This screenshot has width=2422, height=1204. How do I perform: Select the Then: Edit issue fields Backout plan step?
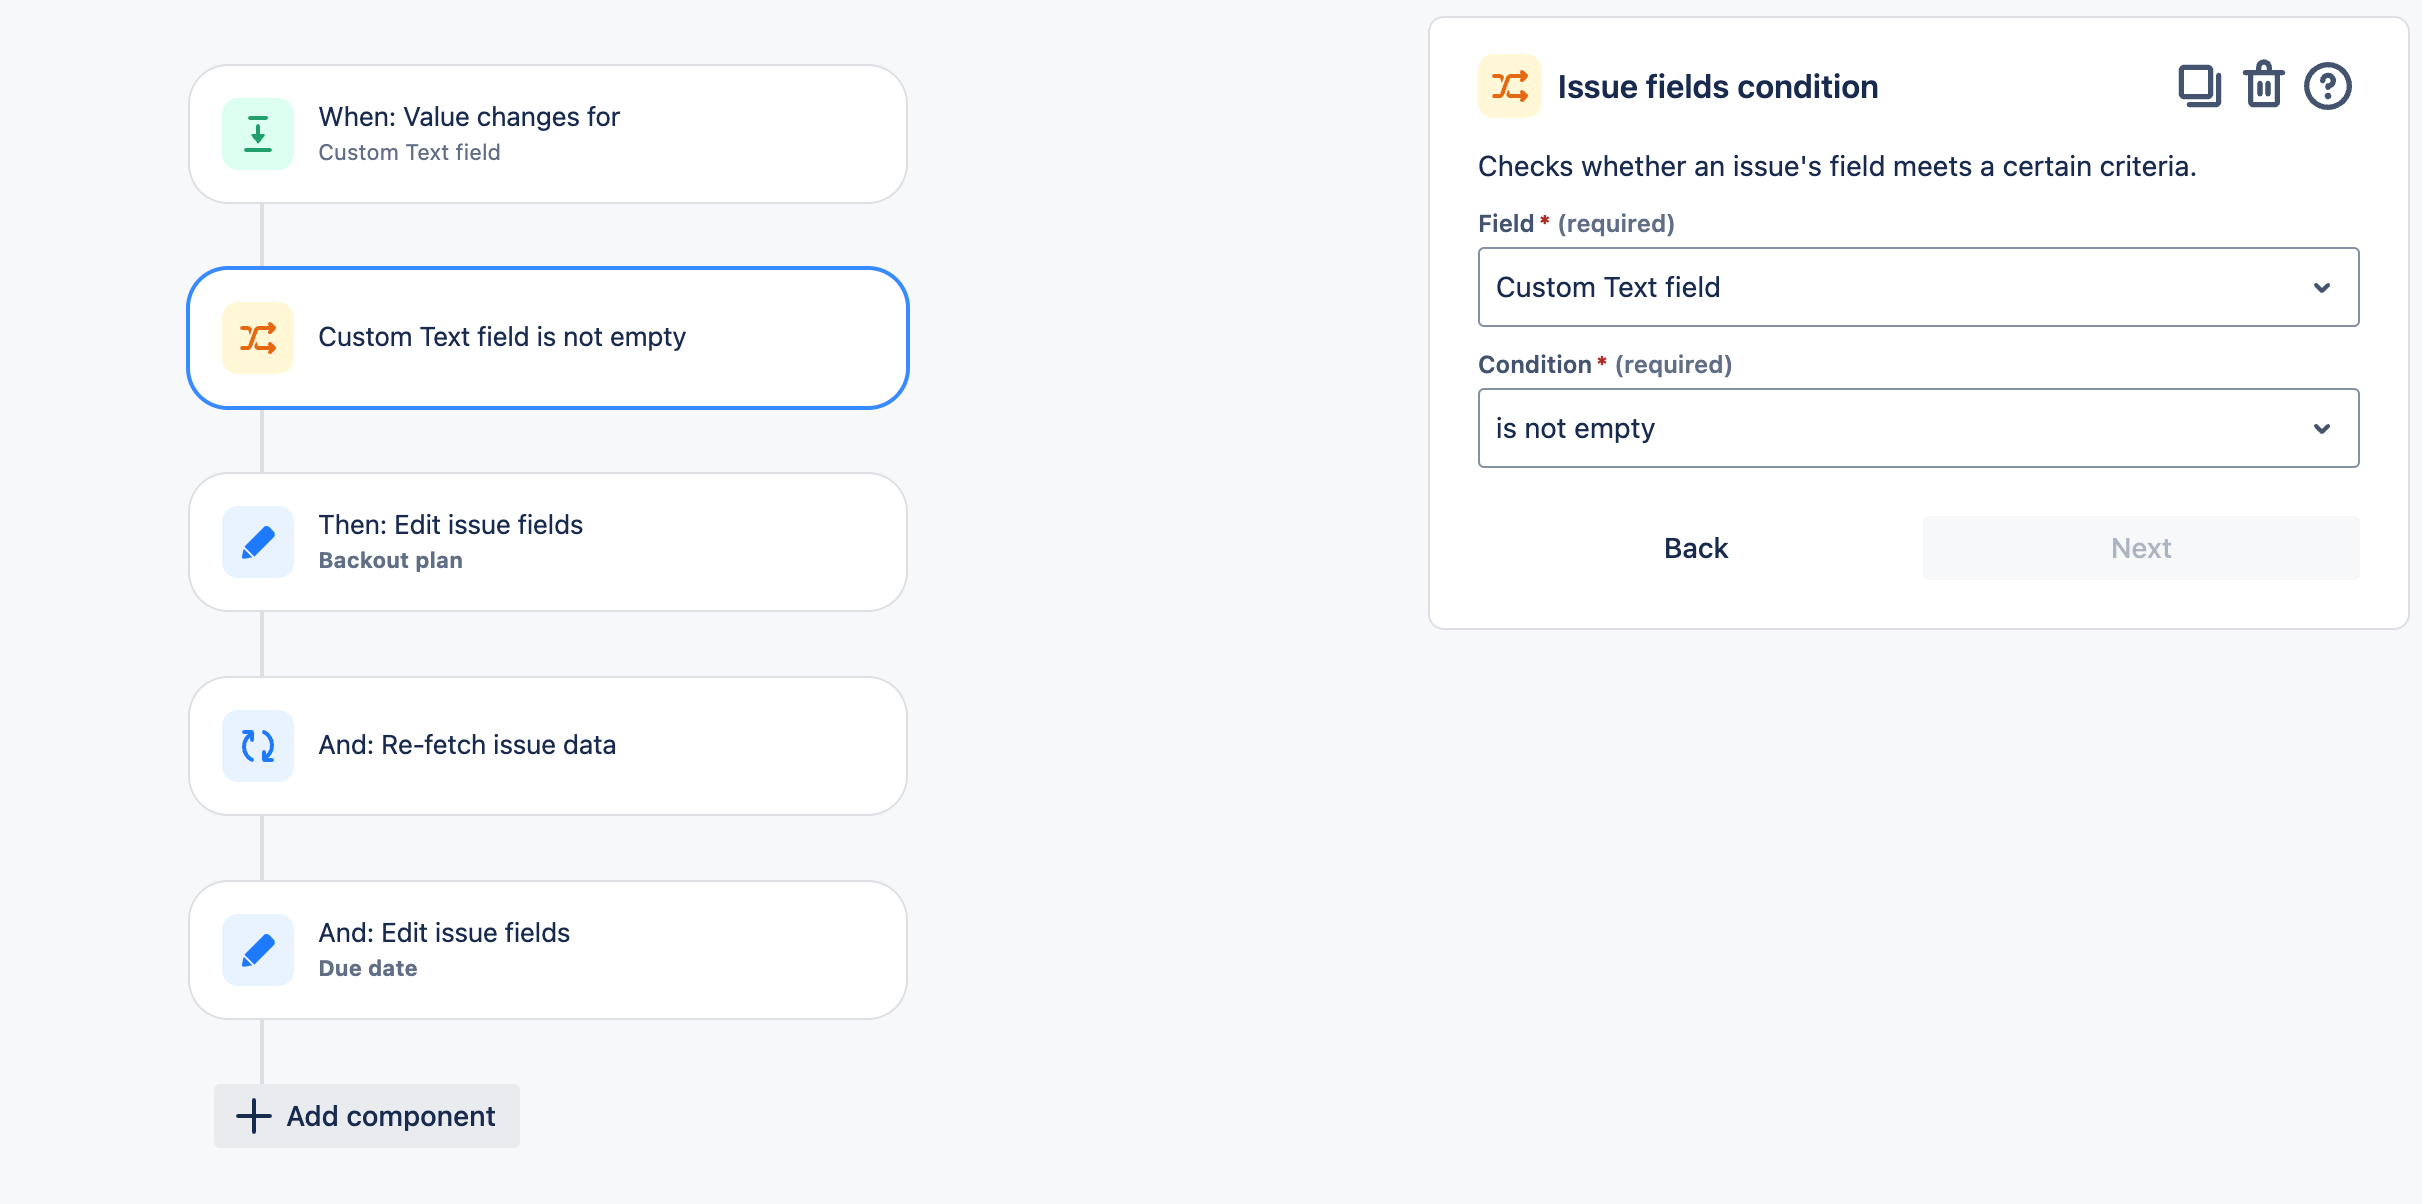coord(600,542)
